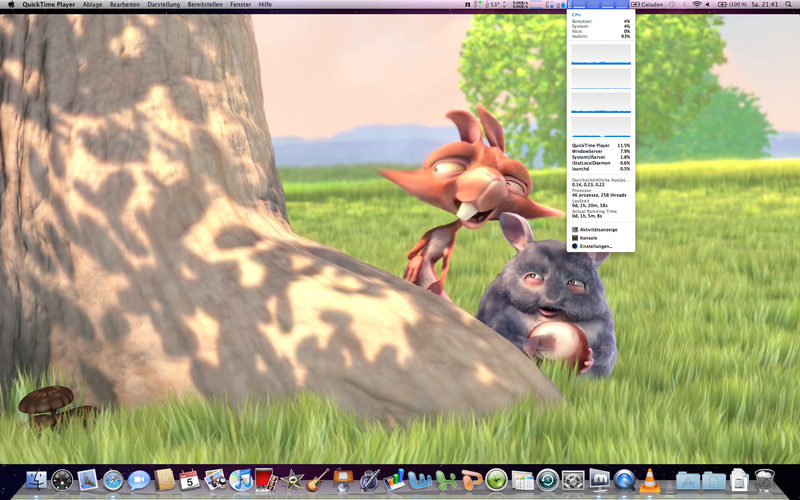Open the Fenster menu
The height and width of the screenshot is (500, 800).
240,5
